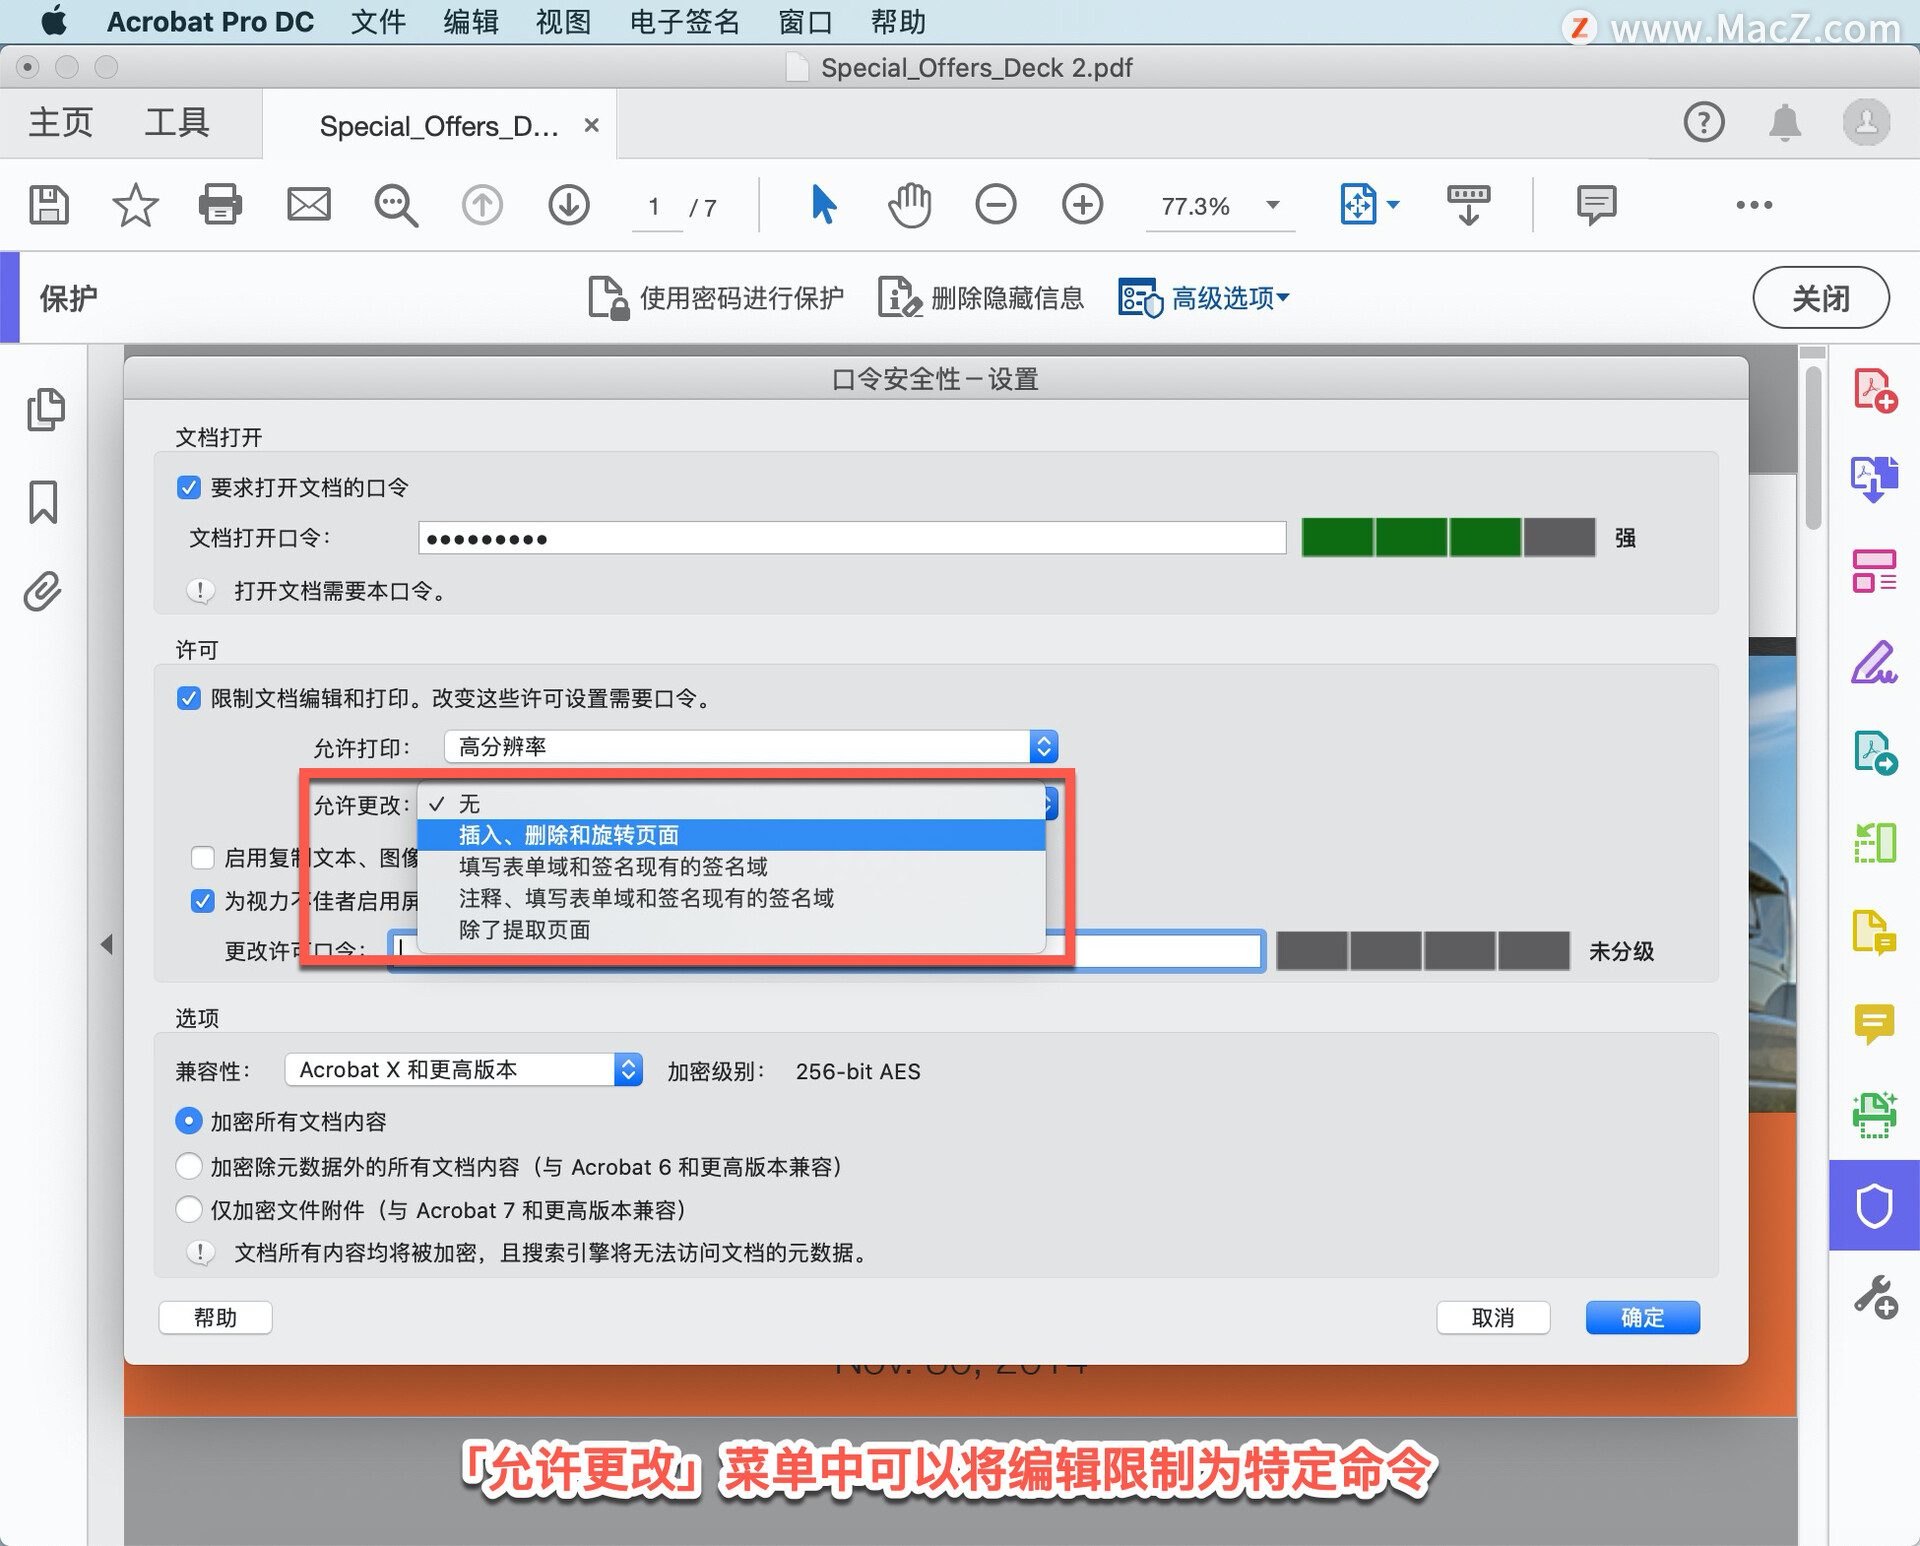Select the arrow Selection tool
Viewport: 1920px width, 1546px height.
823,205
